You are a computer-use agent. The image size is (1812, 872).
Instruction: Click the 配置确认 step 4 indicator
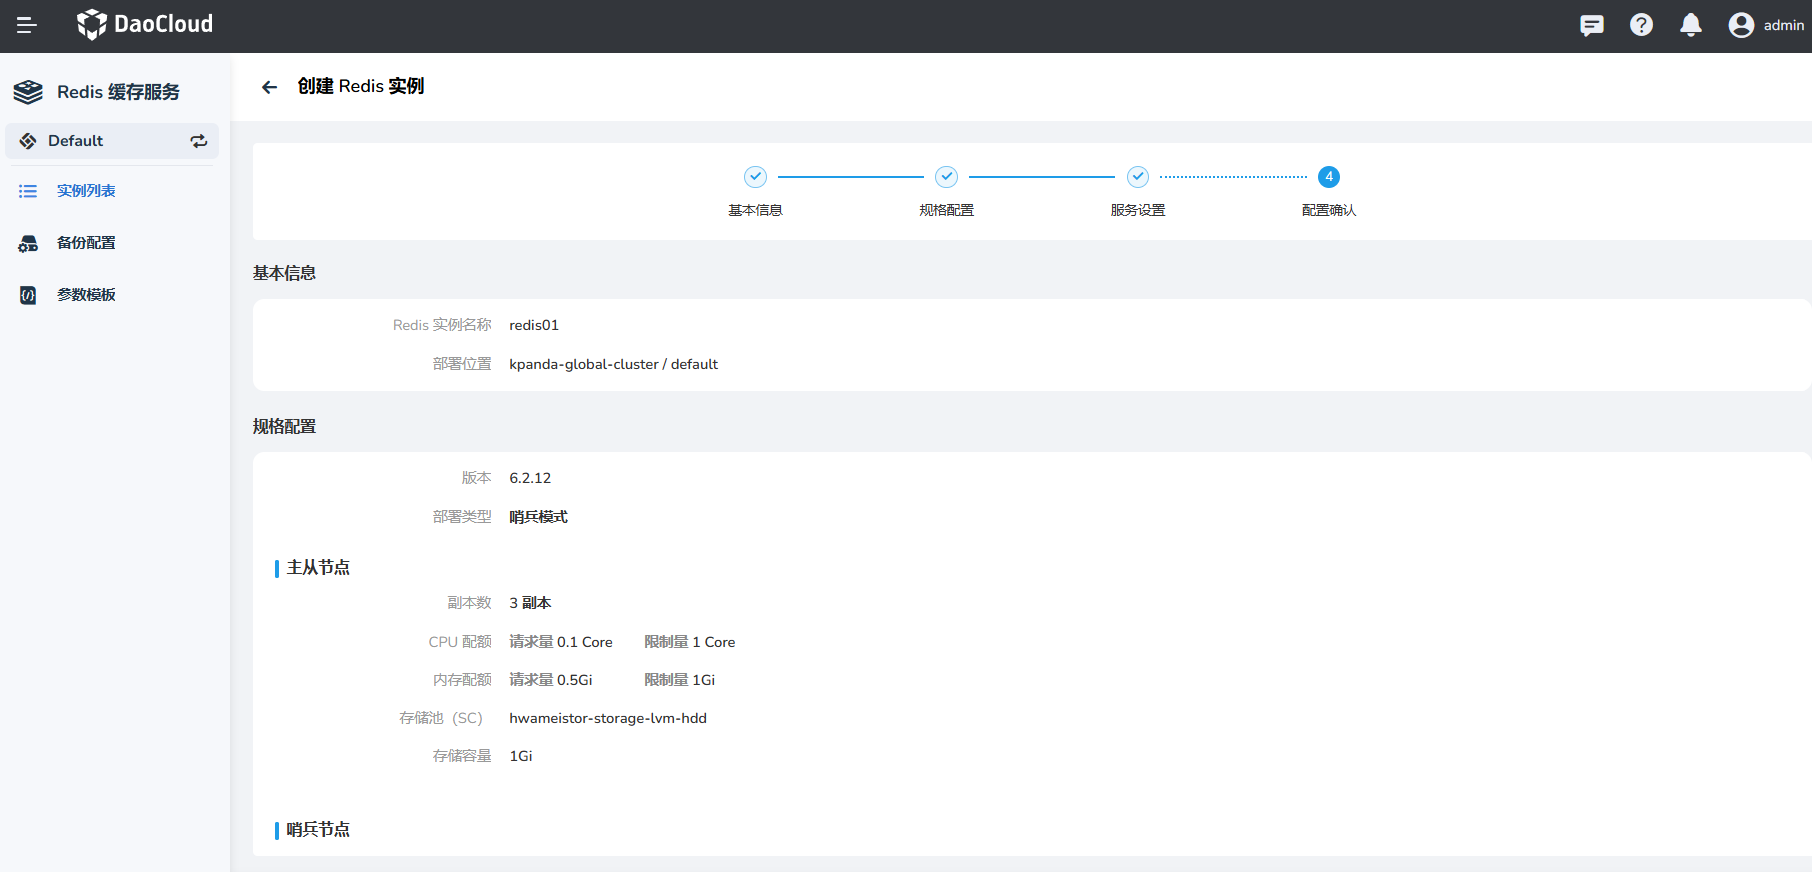(x=1328, y=177)
